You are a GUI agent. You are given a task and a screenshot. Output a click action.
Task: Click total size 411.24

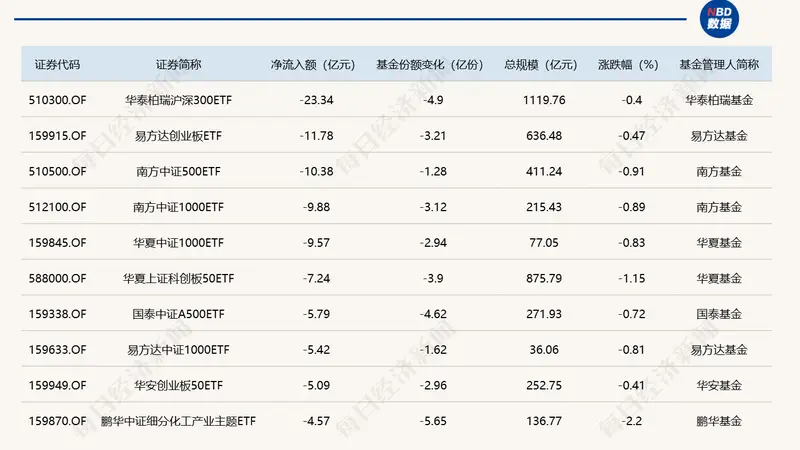(x=544, y=171)
